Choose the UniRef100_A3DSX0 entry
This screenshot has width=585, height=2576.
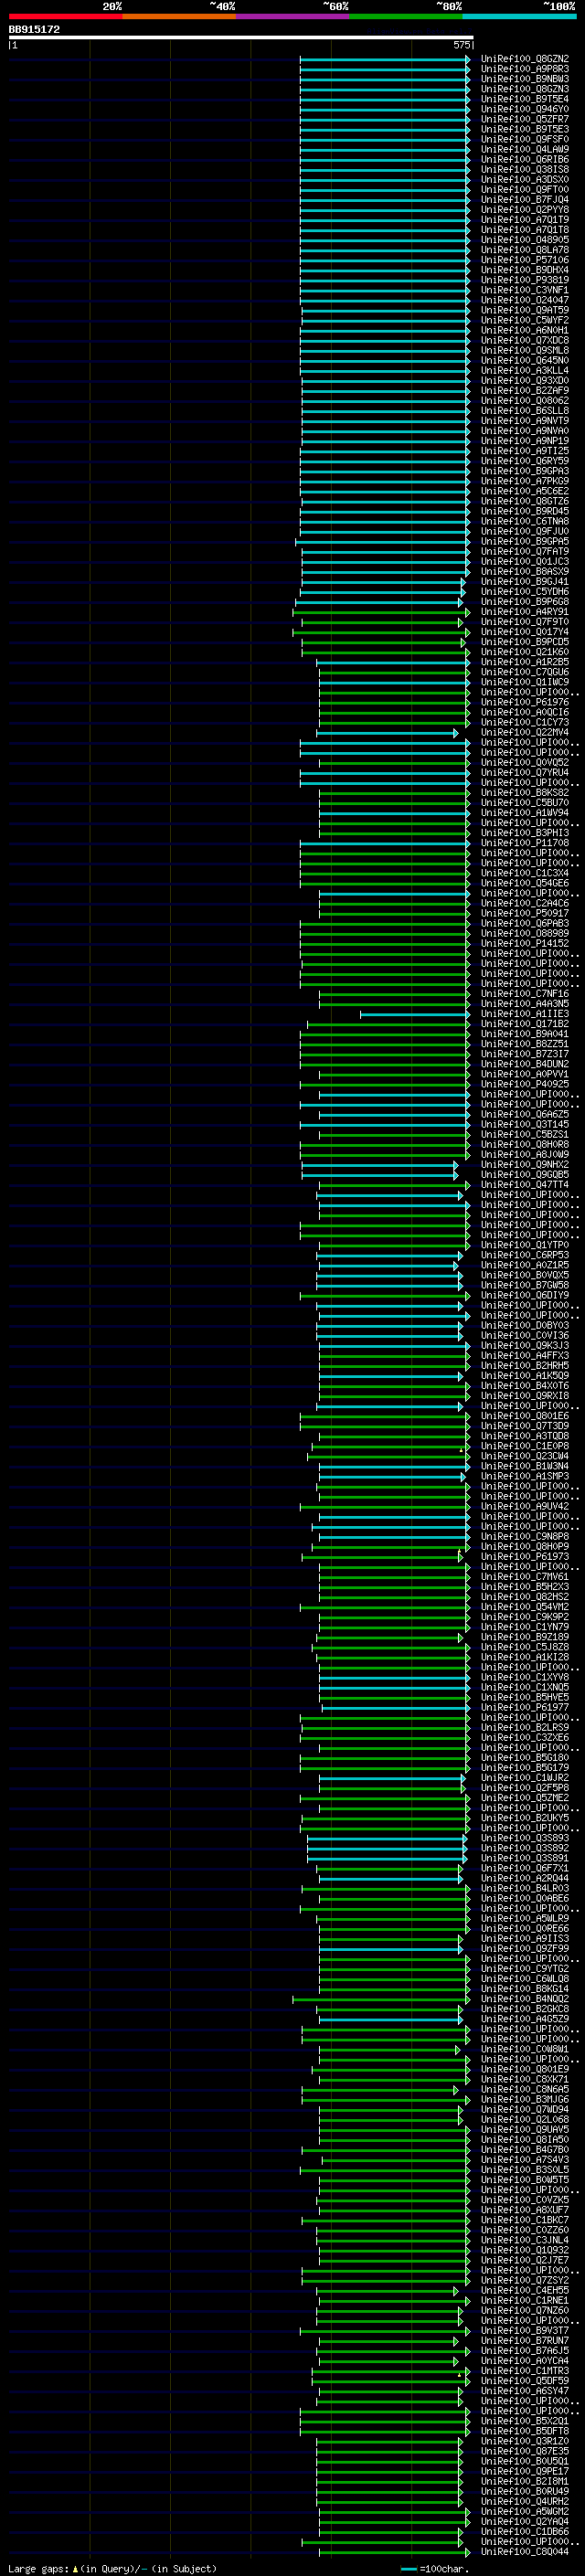pyautogui.click(x=524, y=180)
